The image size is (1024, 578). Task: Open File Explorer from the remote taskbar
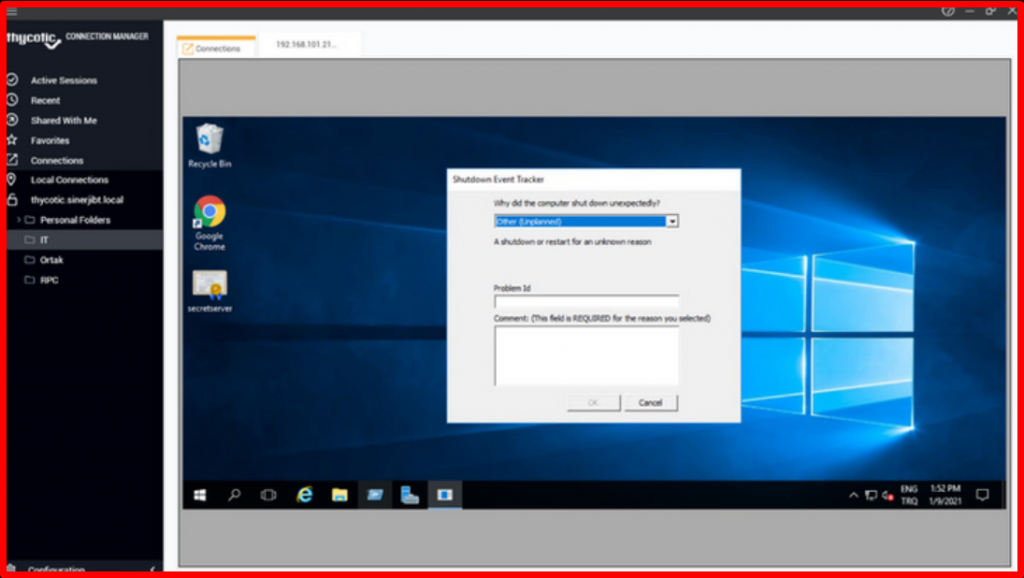[x=340, y=493]
